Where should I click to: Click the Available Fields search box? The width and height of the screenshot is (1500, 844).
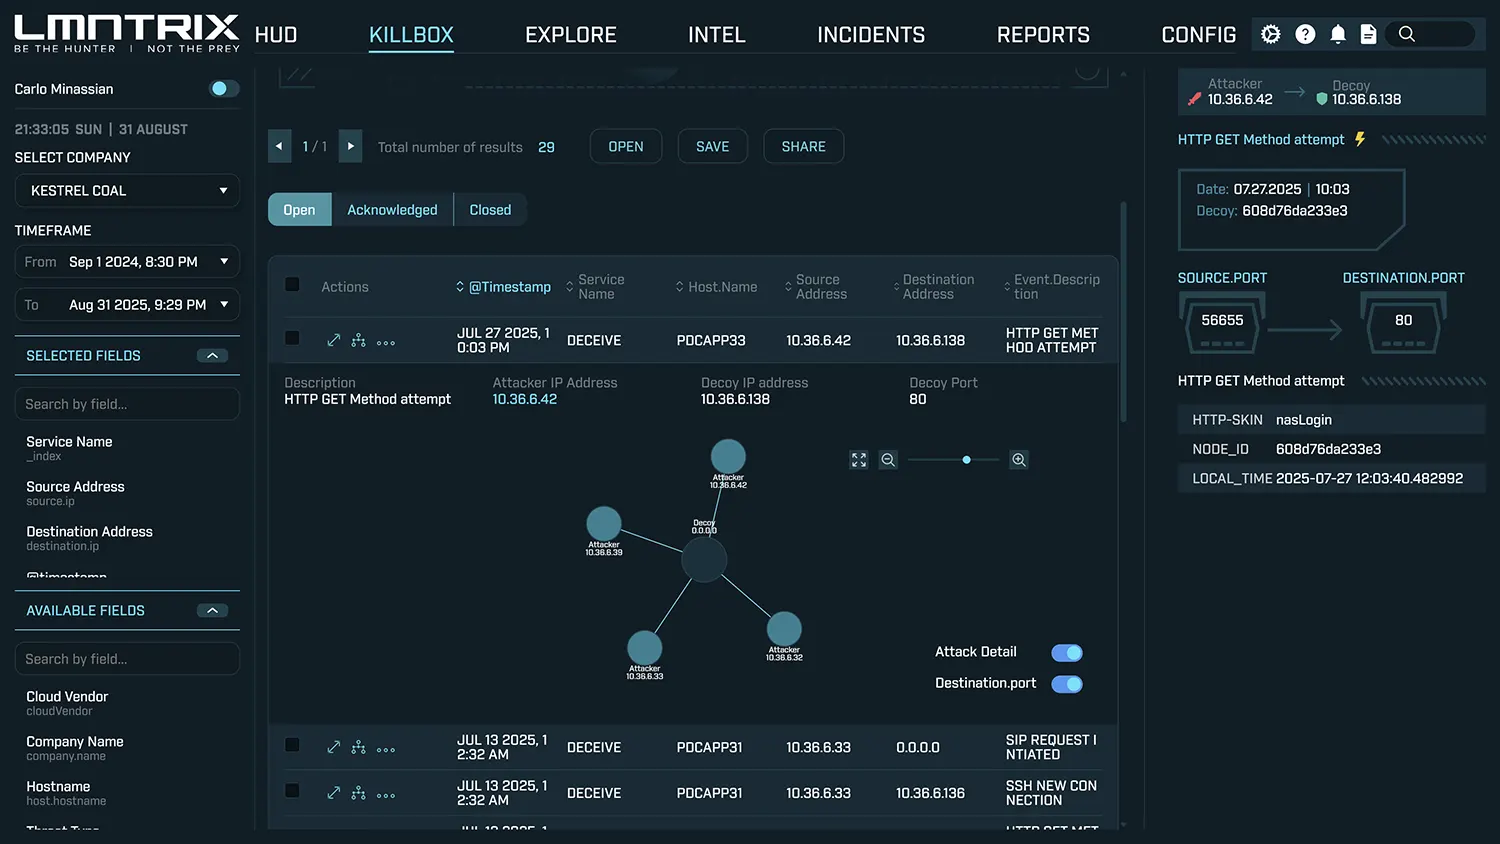[x=127, y=659]
